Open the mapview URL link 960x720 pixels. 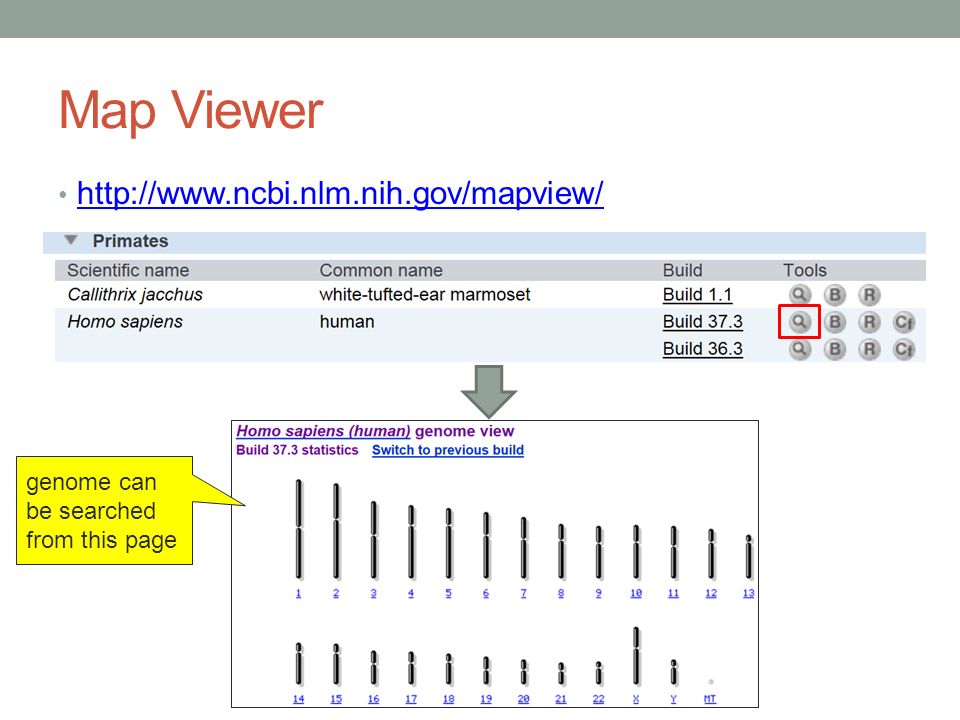pyautogui.click(x=340, y=193)
